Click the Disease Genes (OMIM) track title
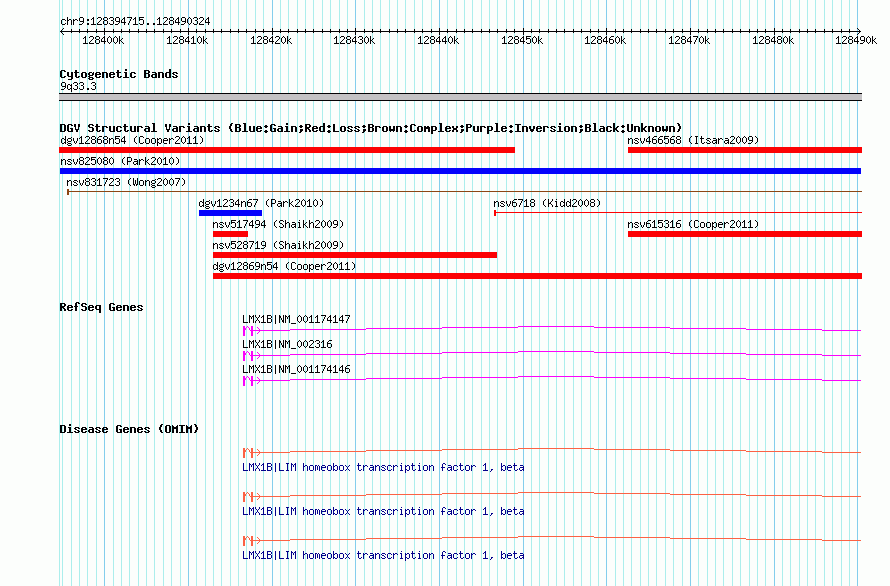890x586 pixels. click(129, 429)
